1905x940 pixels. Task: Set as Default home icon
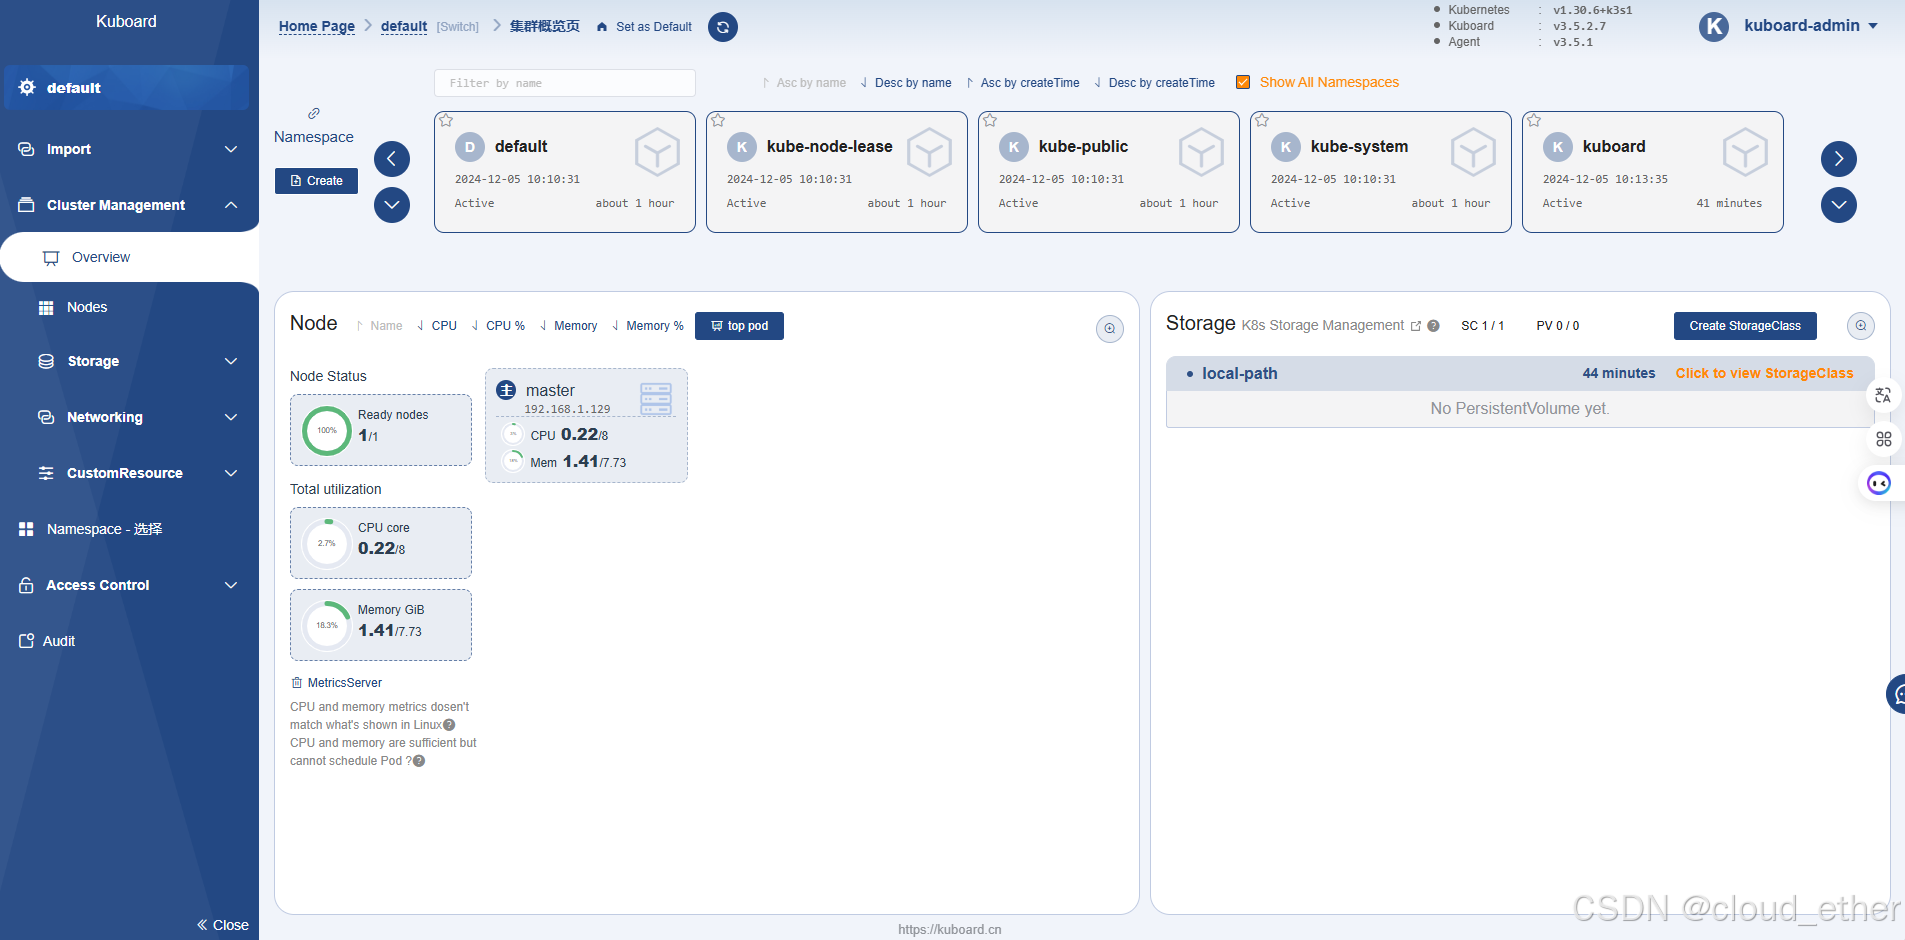click(602, 27)
